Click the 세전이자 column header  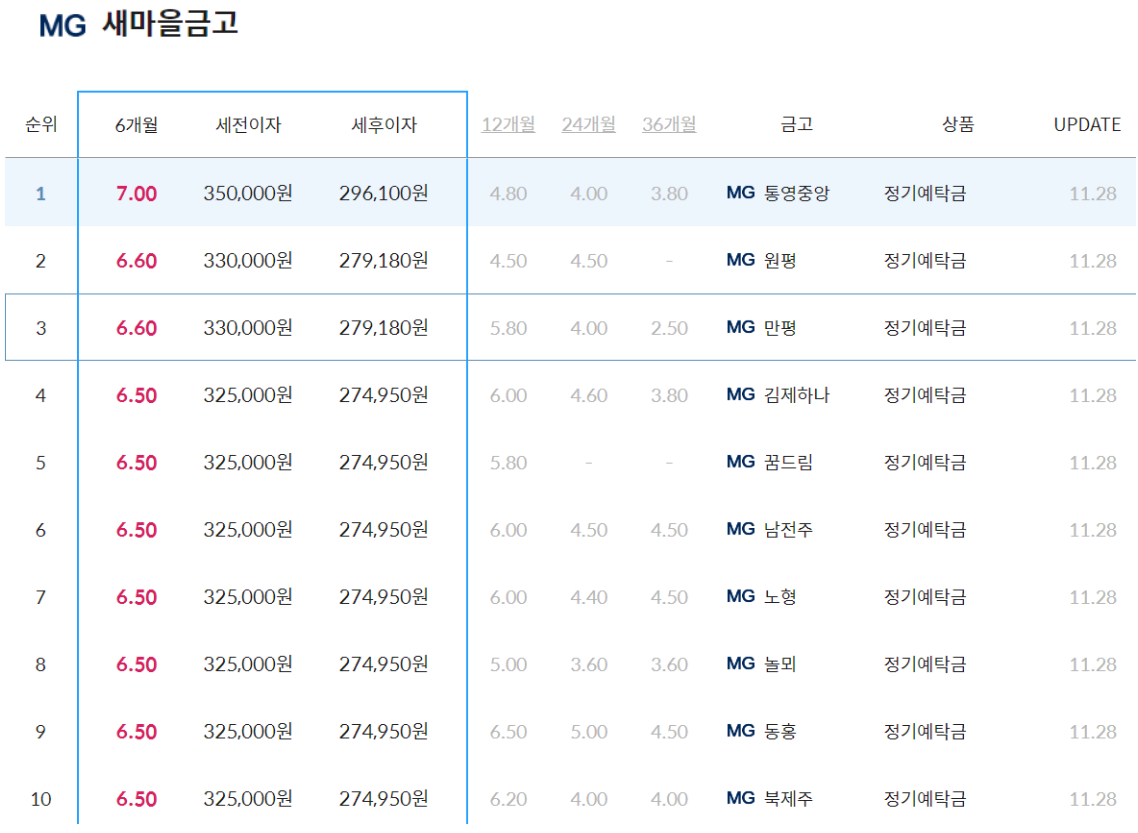[248, 125]
